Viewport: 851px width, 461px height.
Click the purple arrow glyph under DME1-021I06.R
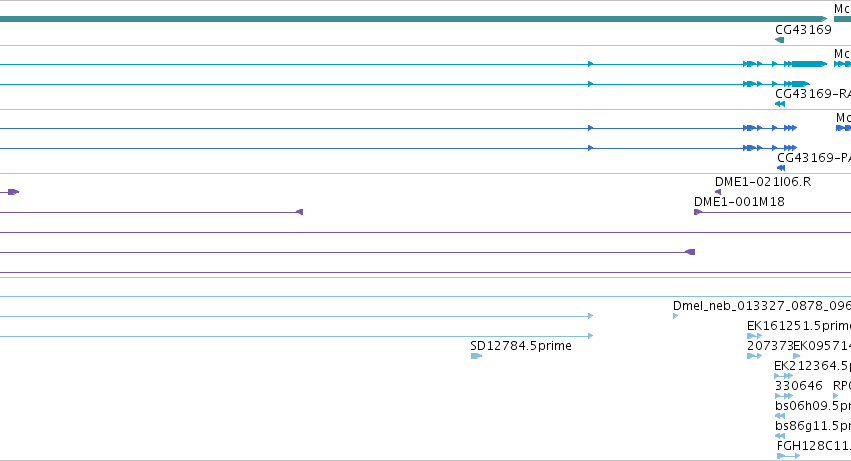pyautogui.click(x=718, y=192)
